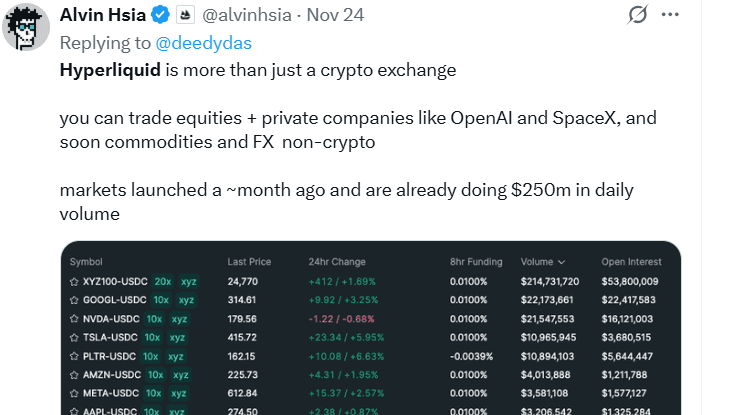Viewport: 738px width, 415px height.
Task: Click the AMZN-USDC star icon
Action: 73,374
